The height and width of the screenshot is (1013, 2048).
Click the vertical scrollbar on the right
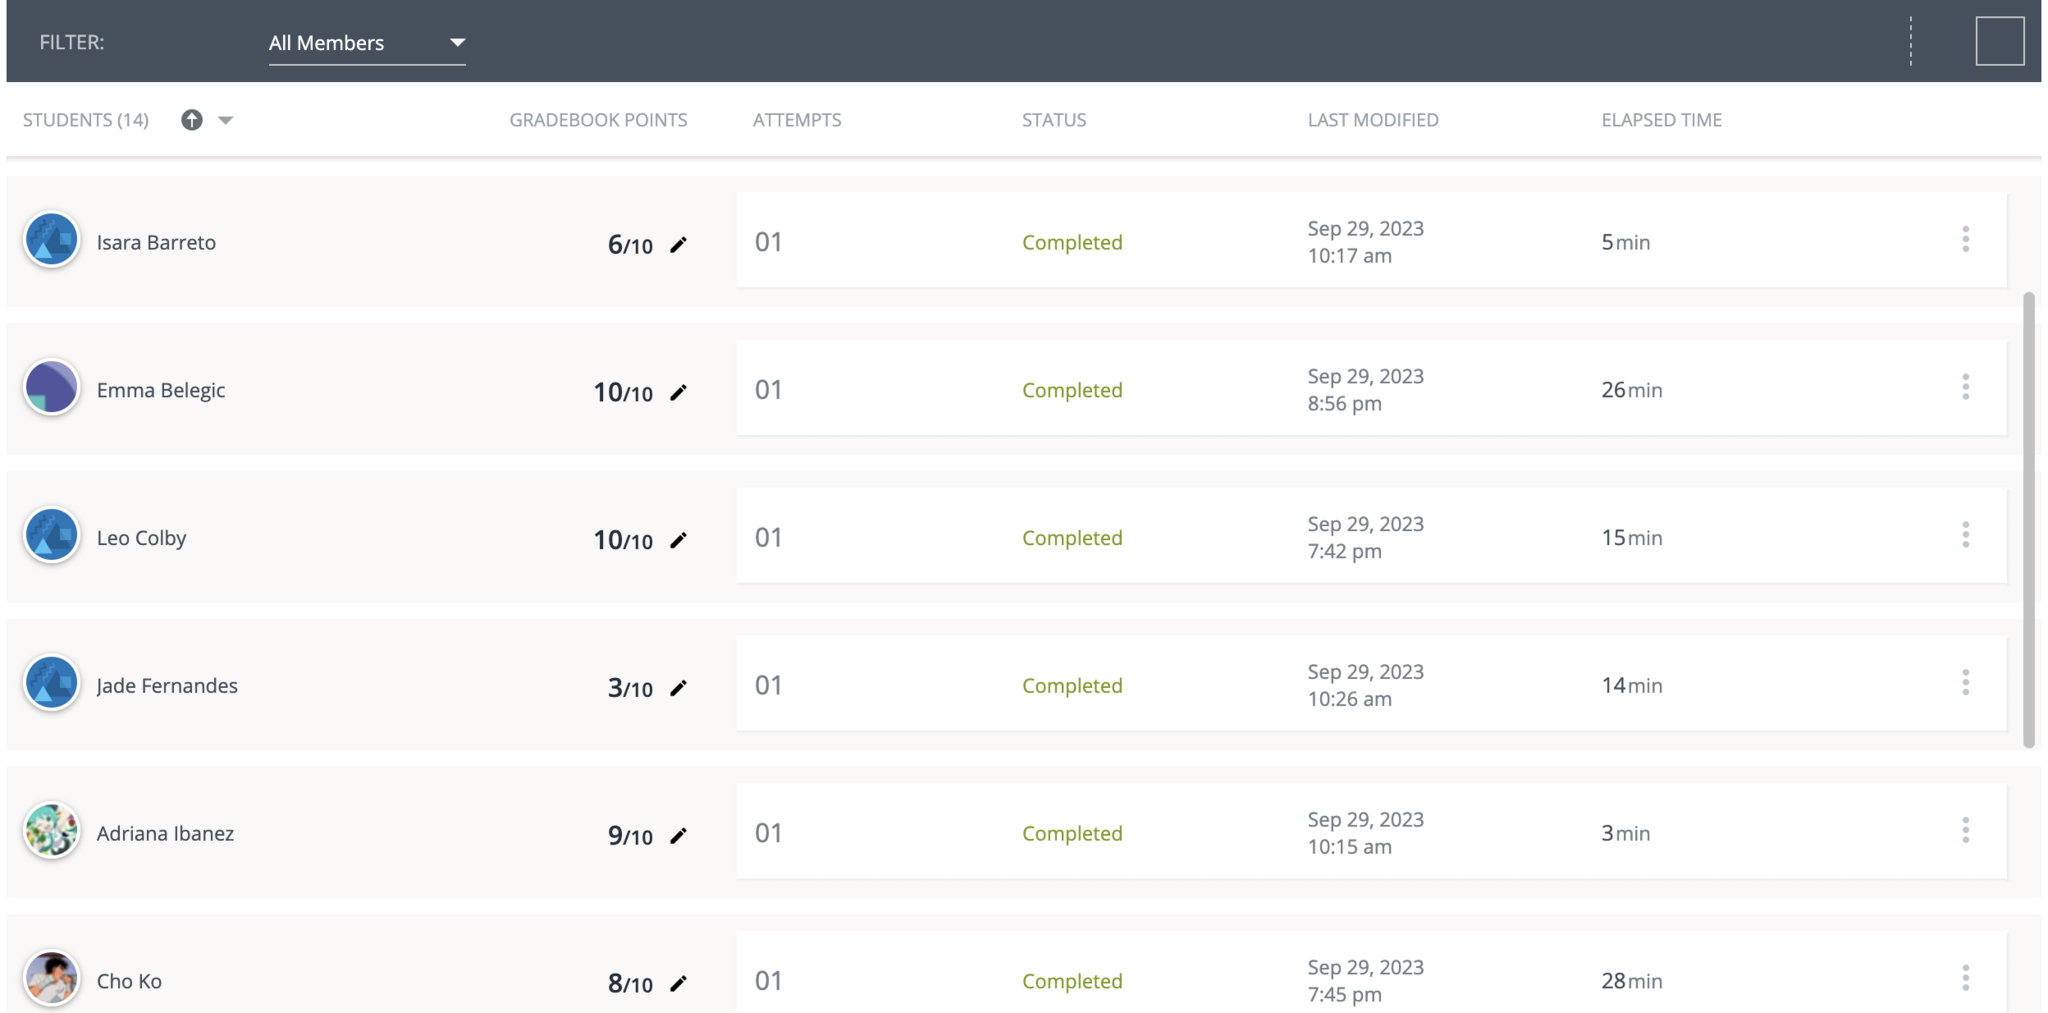[2028, 520]
